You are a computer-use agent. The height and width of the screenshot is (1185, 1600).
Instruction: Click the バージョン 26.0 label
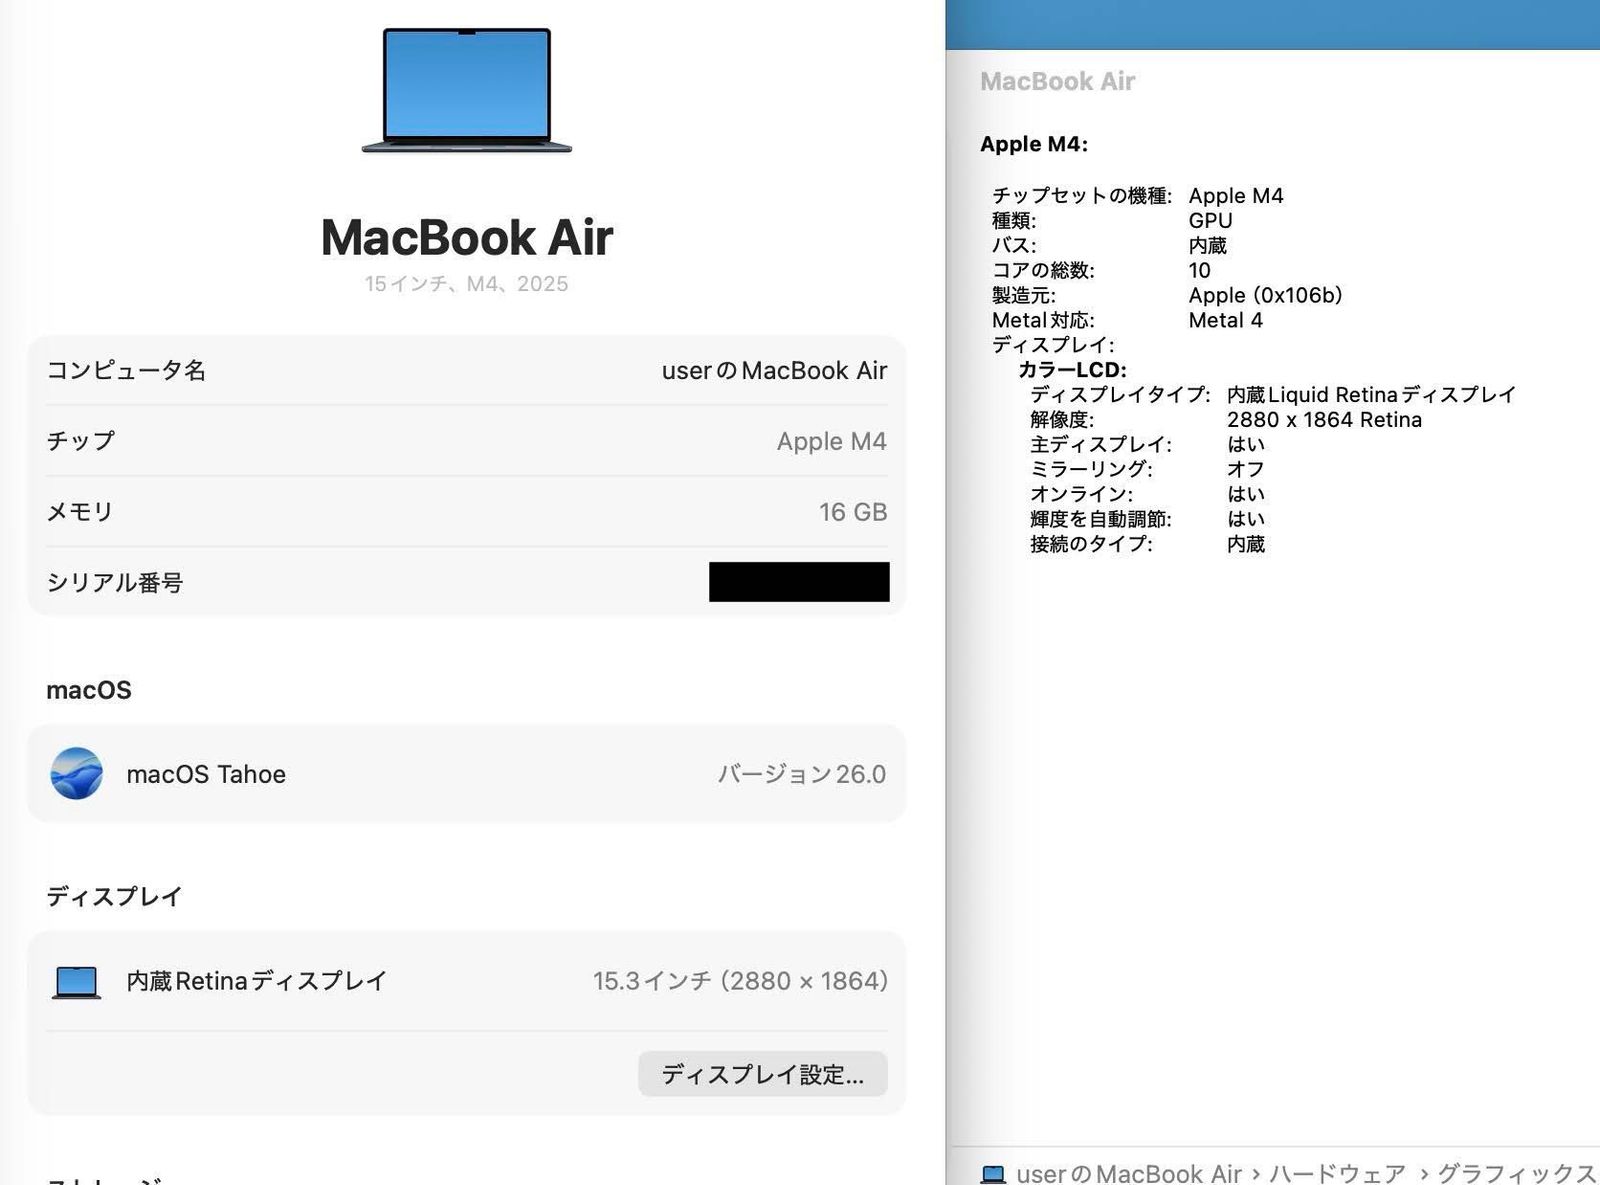pos(804,774)
